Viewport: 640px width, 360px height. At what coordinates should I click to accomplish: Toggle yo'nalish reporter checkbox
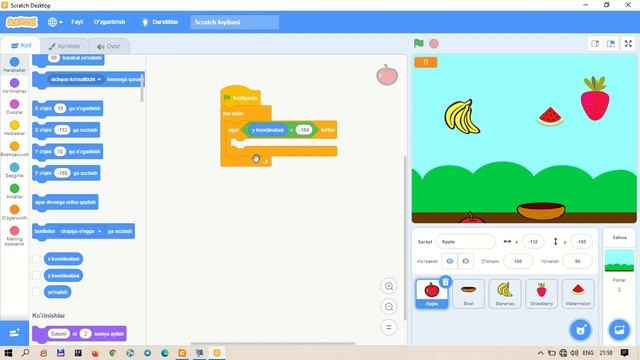click(x=36, y=292)
